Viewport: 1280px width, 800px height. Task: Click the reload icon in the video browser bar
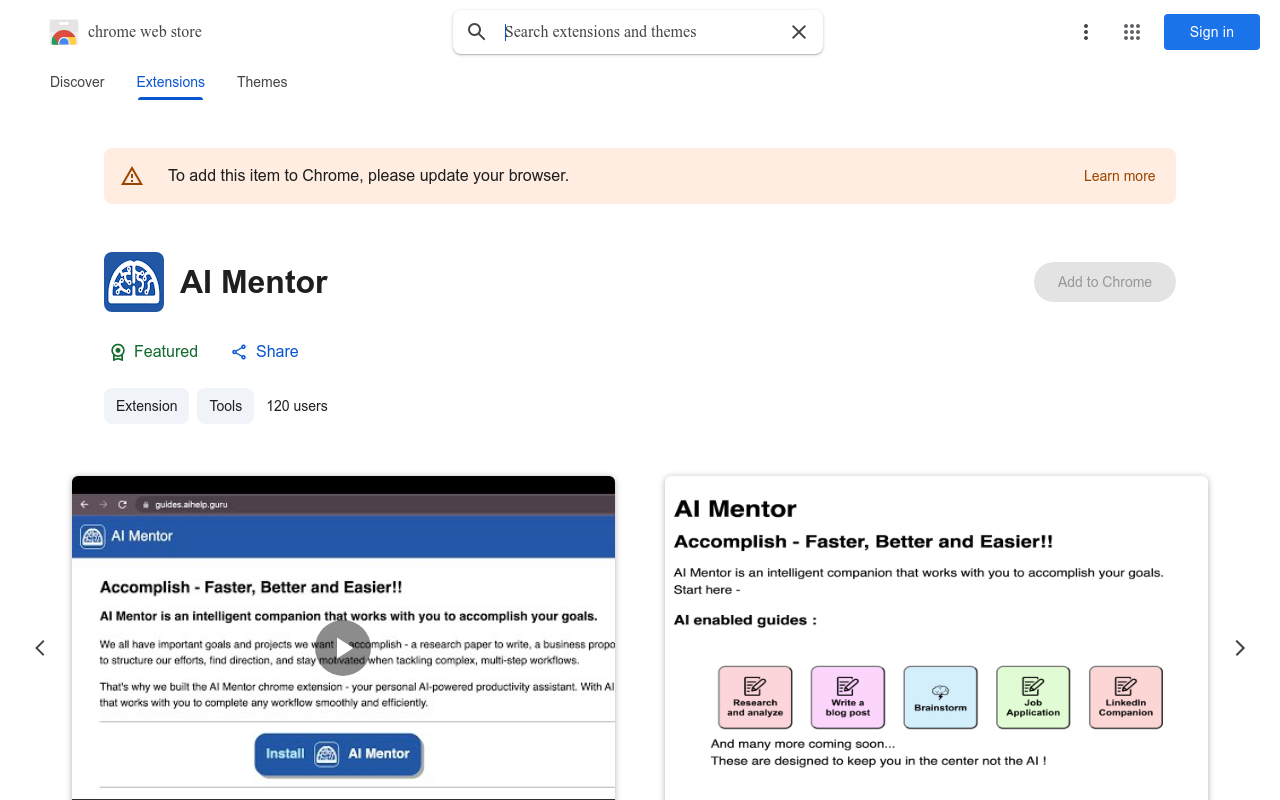click(123, 505)
